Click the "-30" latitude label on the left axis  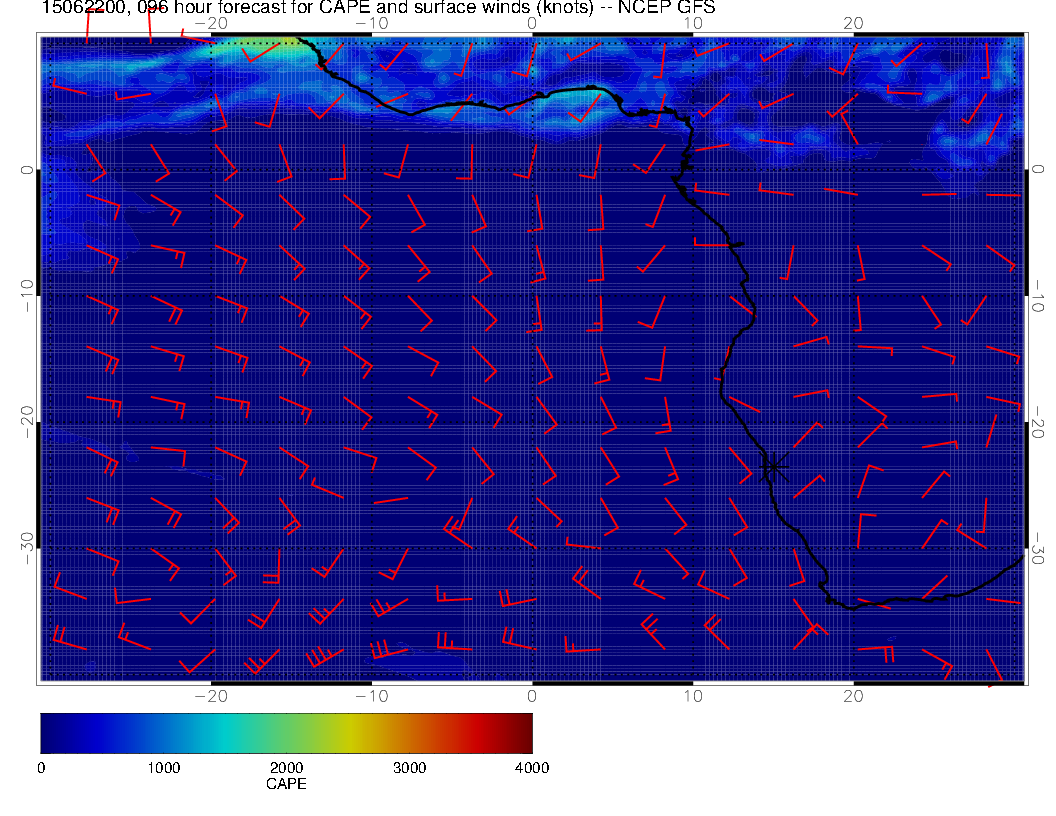point(27,548)
